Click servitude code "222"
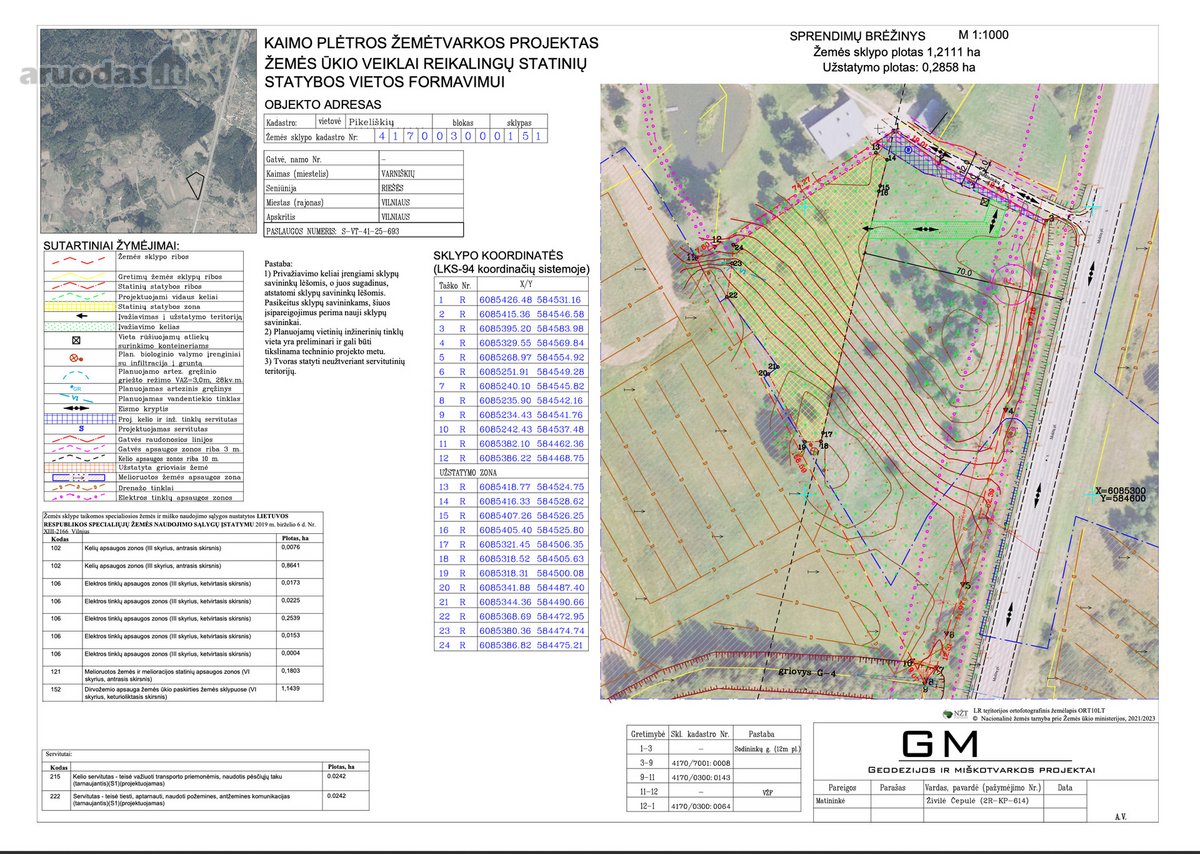This screenshot has height=854, width=1200. click(x=56, y=795)
